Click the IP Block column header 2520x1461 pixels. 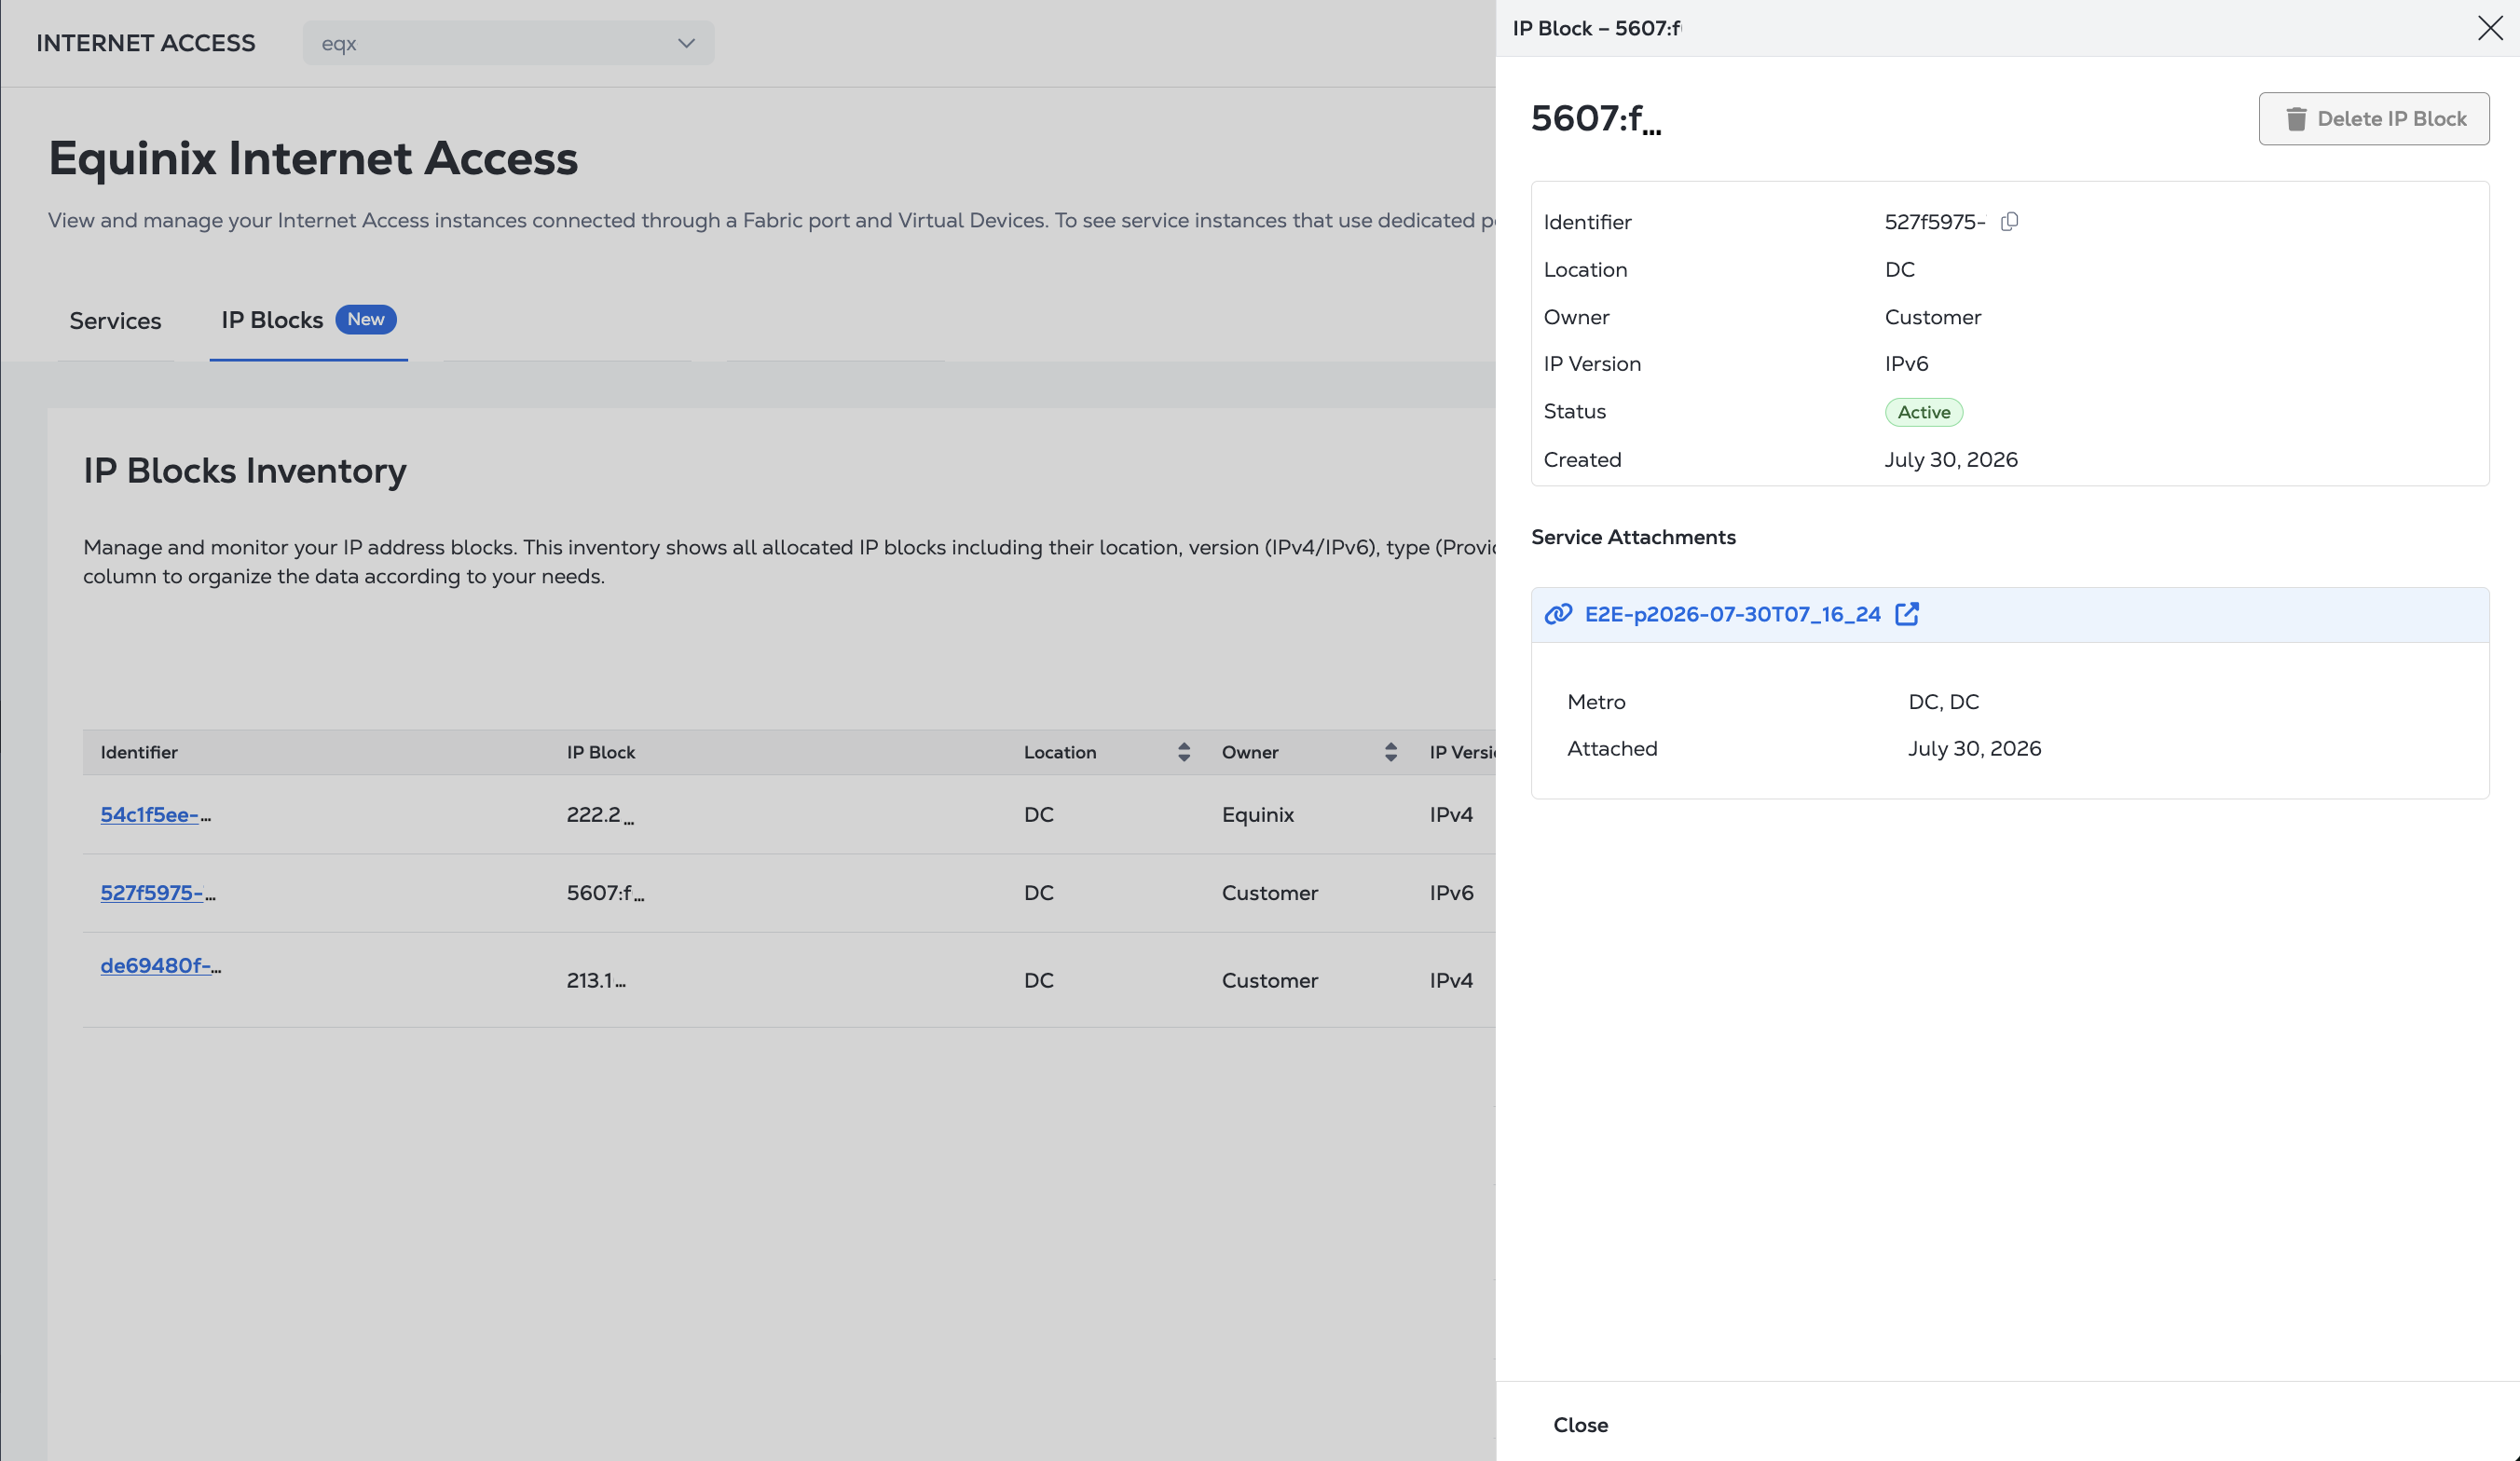[x=601, y=752]
